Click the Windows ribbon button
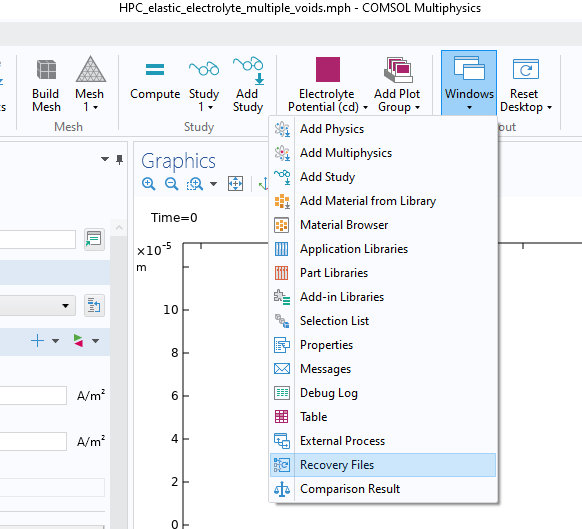This screenshot has height=529, width=582. (469, 83)
